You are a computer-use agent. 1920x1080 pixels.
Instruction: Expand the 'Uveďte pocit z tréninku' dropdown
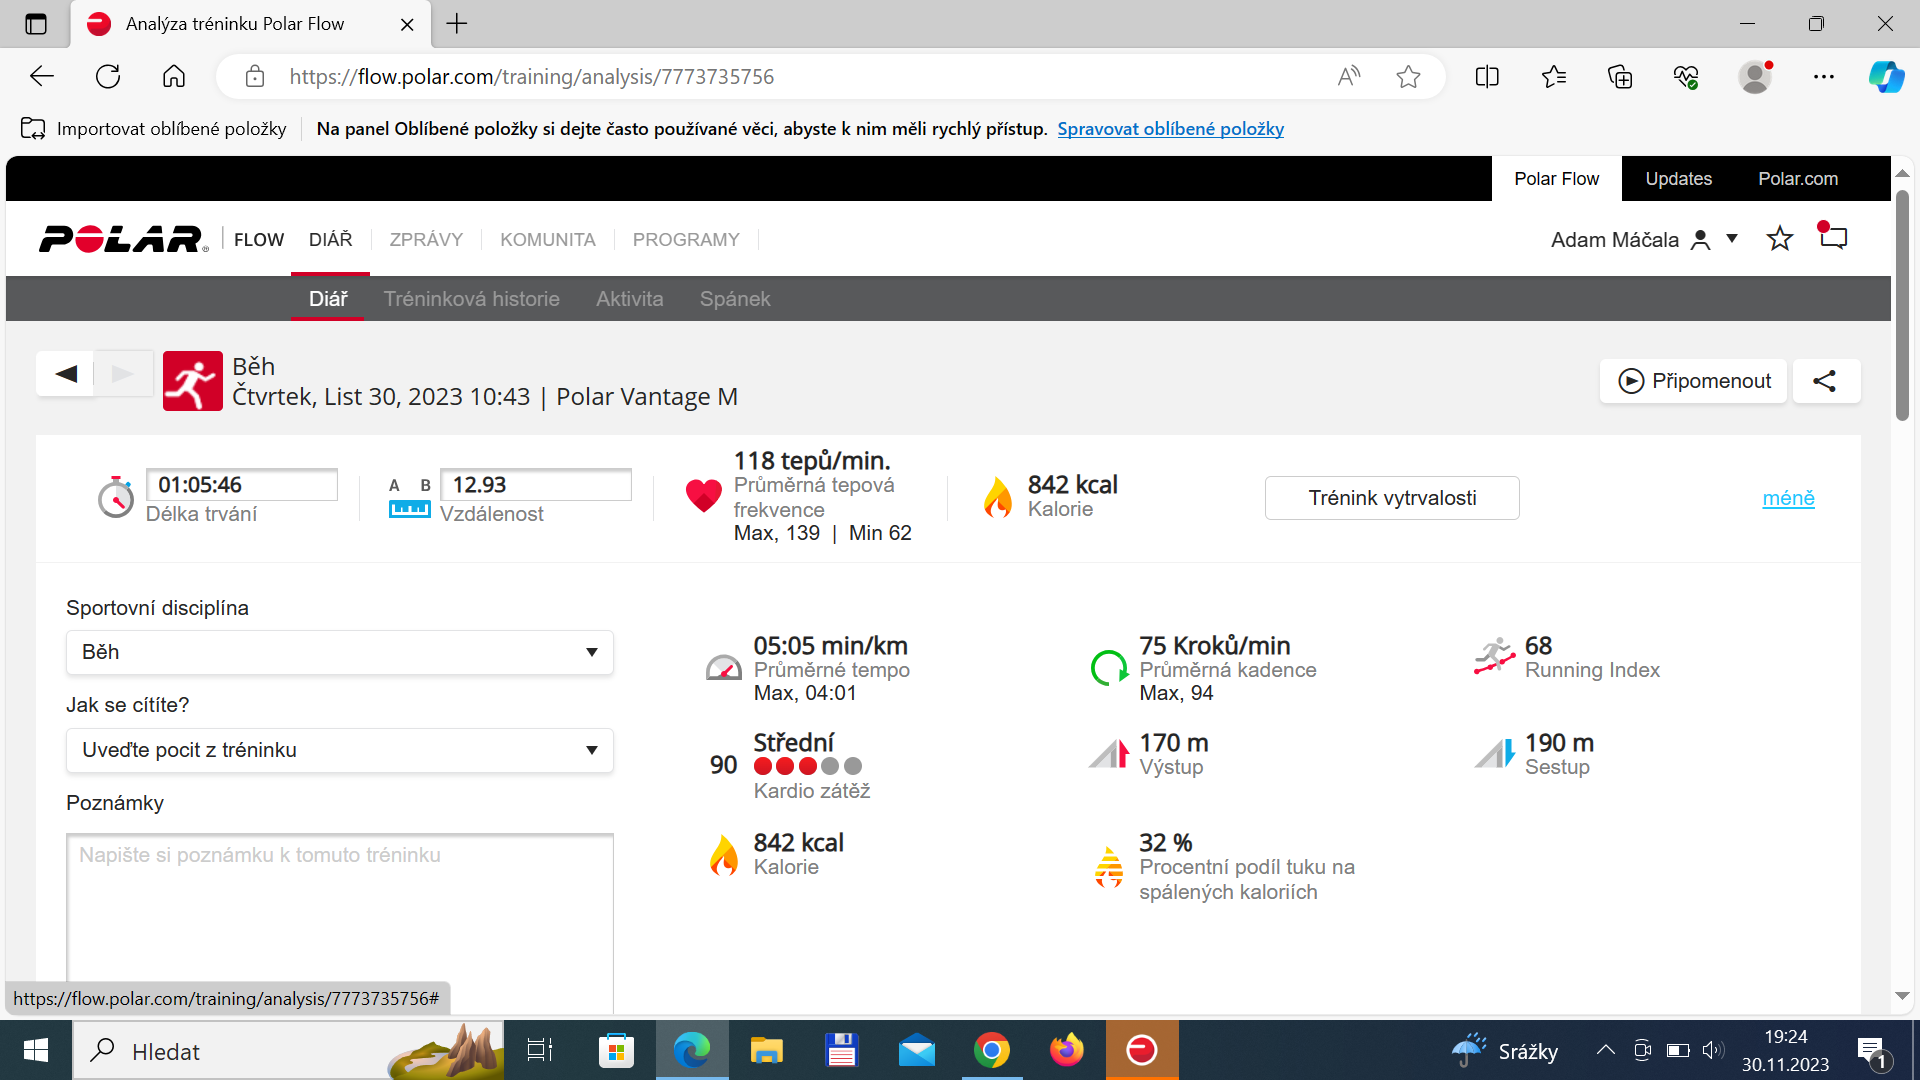pyautogui.click(x=340, y=750)
